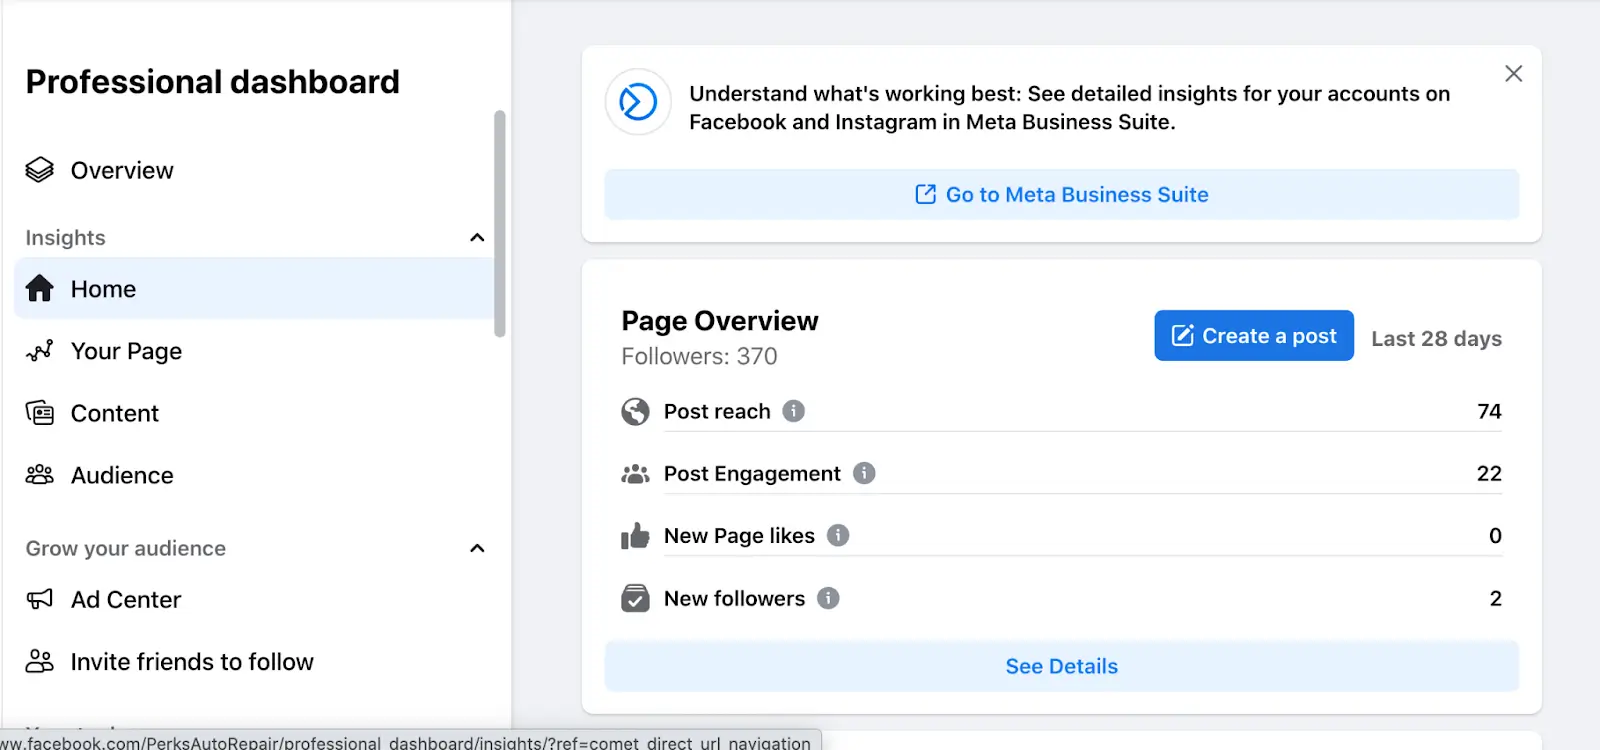This screenshot has height=750, width=1600.
Task: Select Home under Insights
Action: (x=254, y=289)
